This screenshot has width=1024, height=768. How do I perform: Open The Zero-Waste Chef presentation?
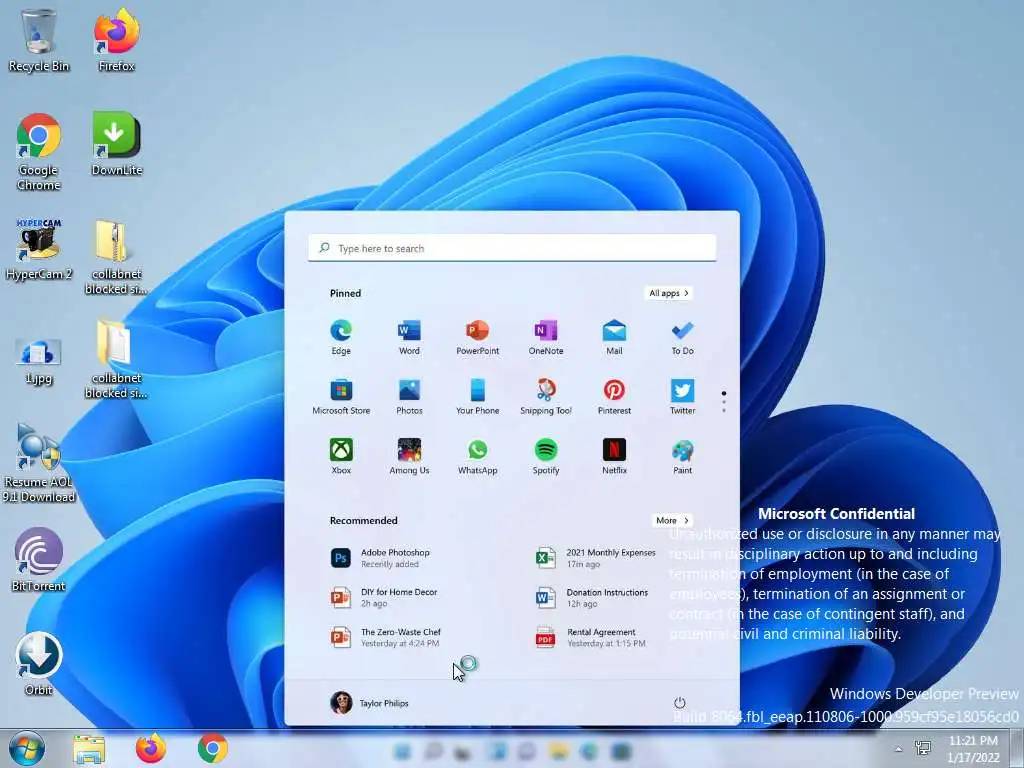pos(385,637)
